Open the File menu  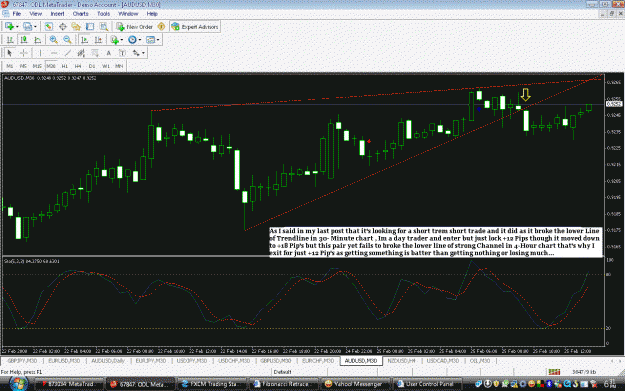click(17, 14)
